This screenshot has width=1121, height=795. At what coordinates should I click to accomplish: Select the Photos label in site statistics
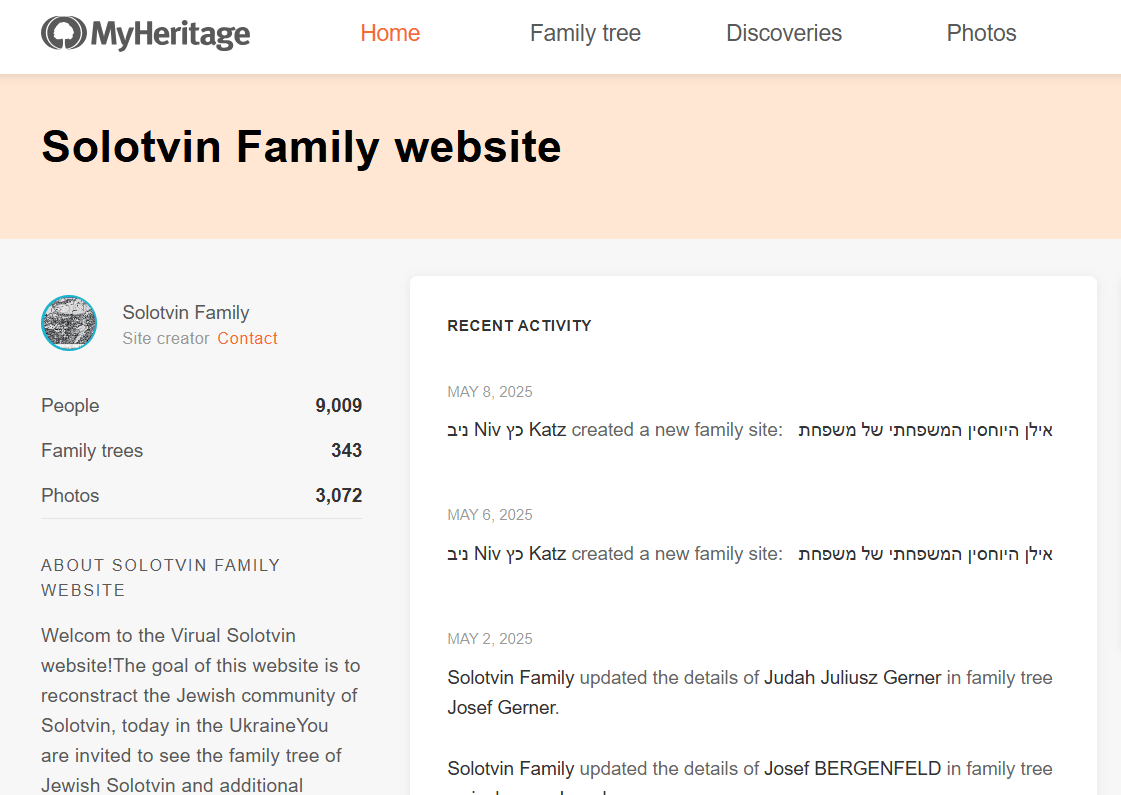70,495
